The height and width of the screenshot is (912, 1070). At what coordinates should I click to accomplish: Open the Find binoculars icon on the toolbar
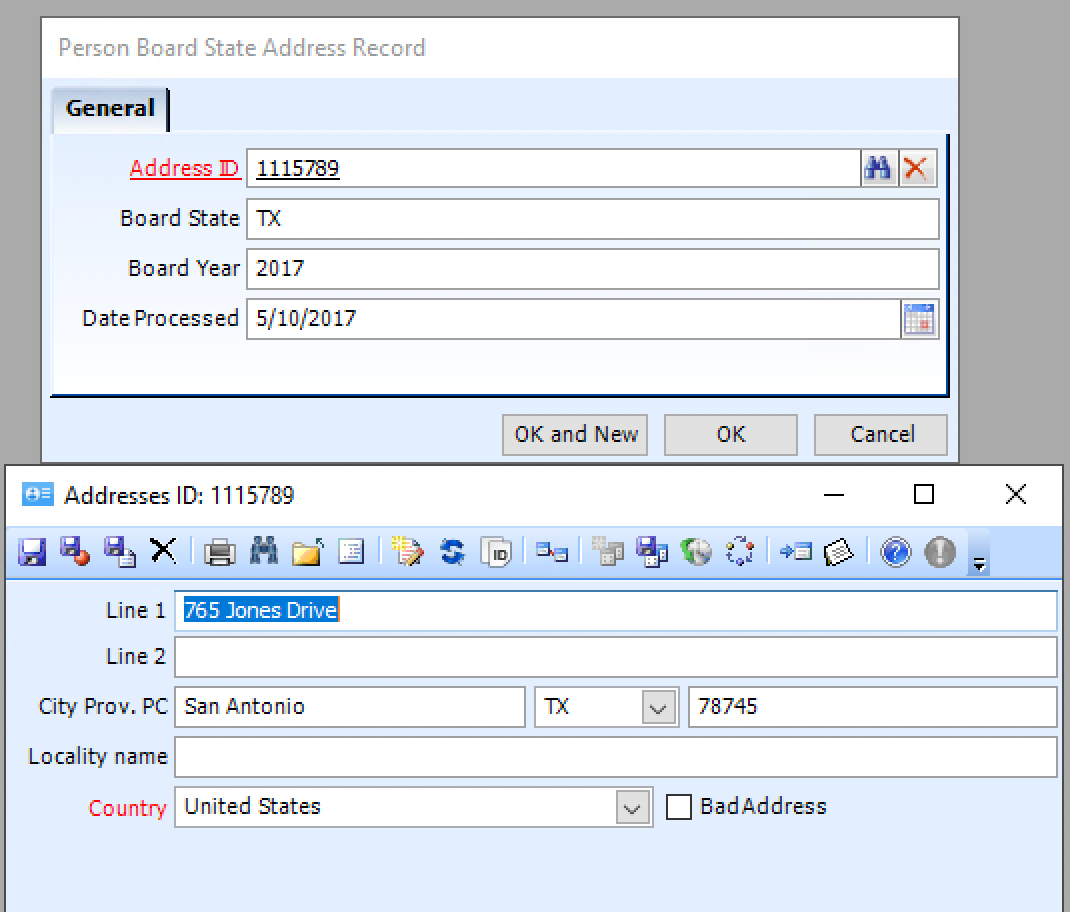click(265, 552)
